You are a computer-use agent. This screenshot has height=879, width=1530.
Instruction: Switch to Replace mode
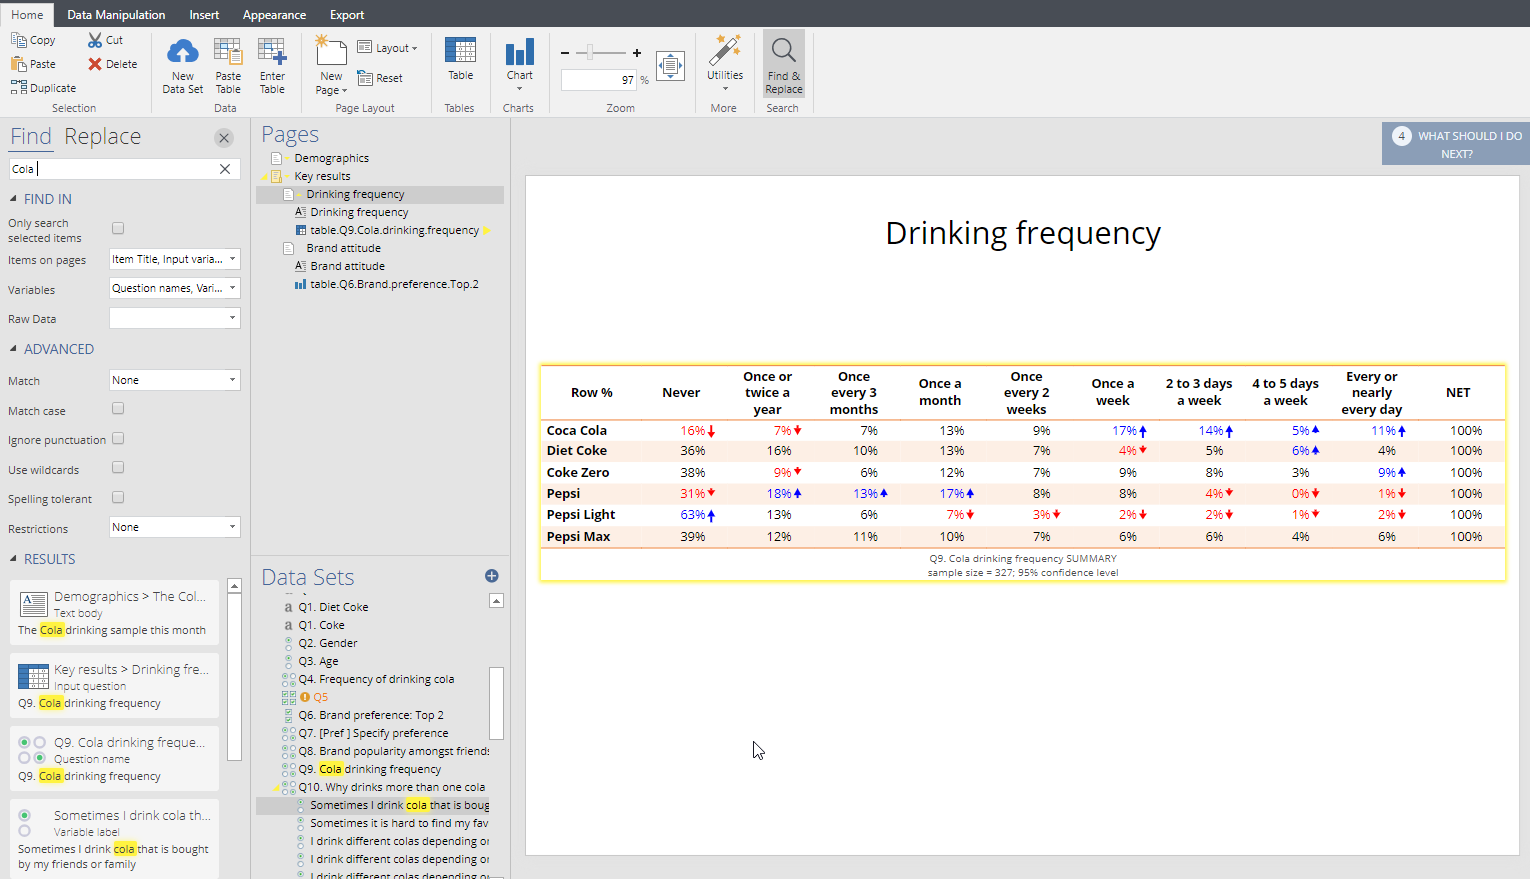tap(102, 137)
